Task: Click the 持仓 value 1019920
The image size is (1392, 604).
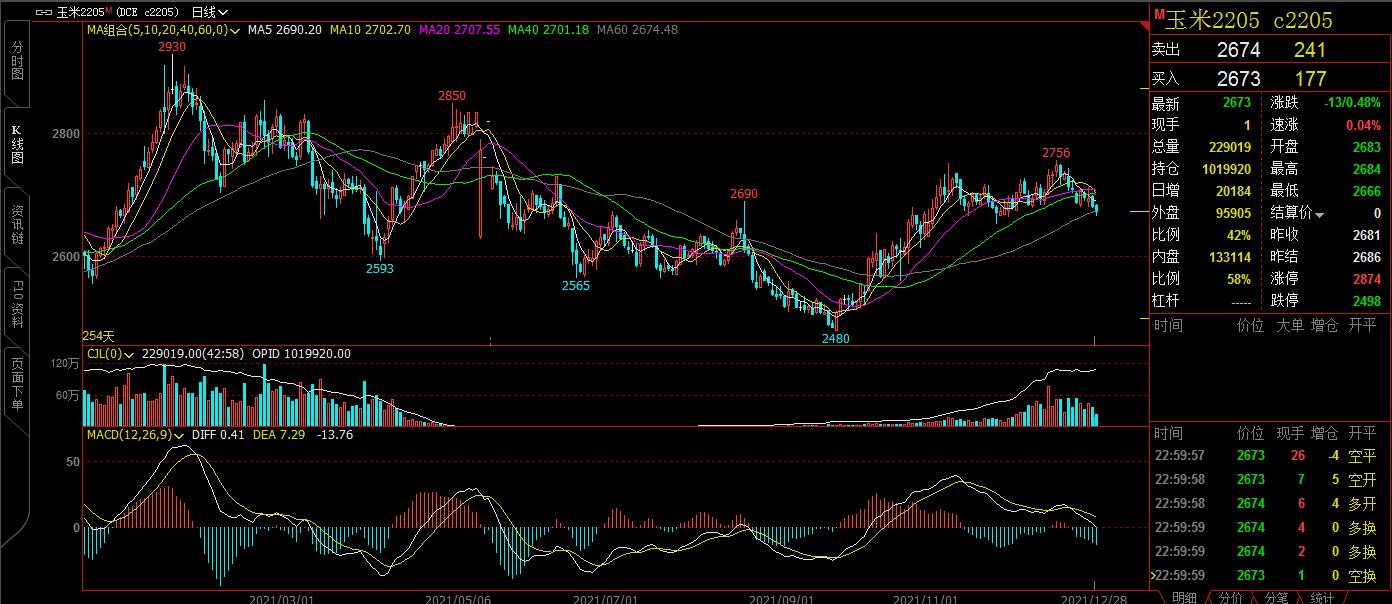Action: (1226, 170)
